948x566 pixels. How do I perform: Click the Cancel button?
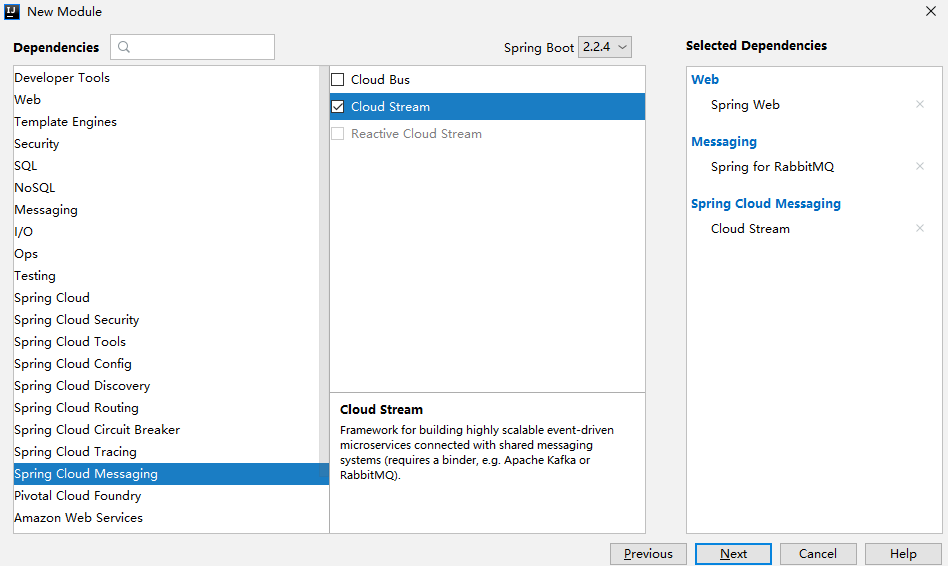818,554
